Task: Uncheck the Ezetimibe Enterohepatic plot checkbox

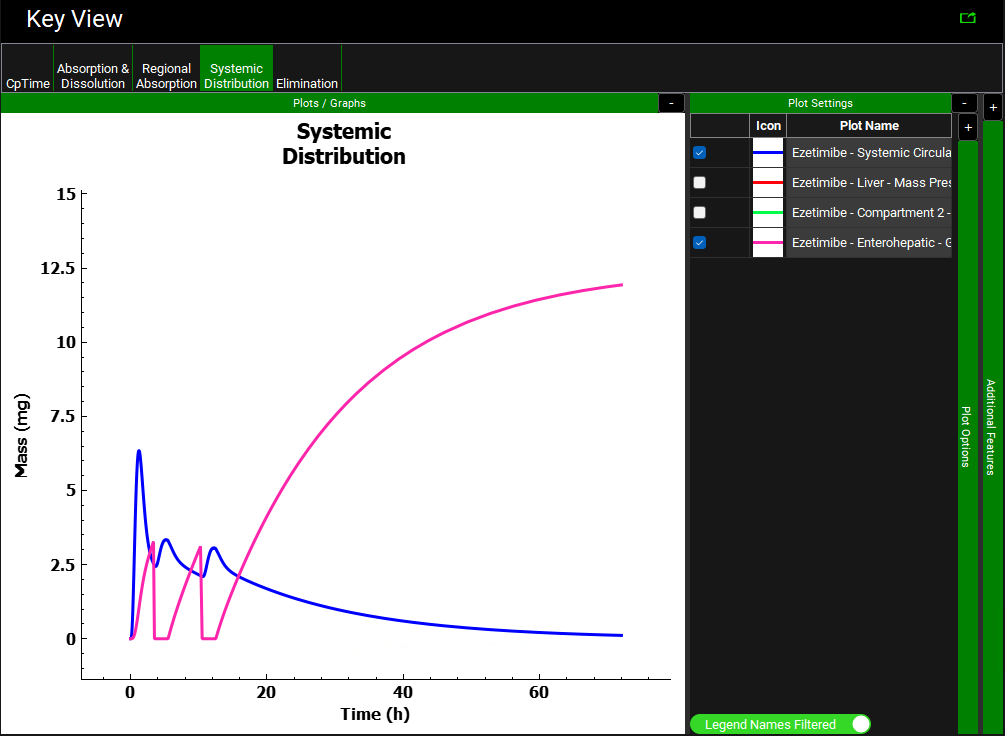Action: click(700, 243)
